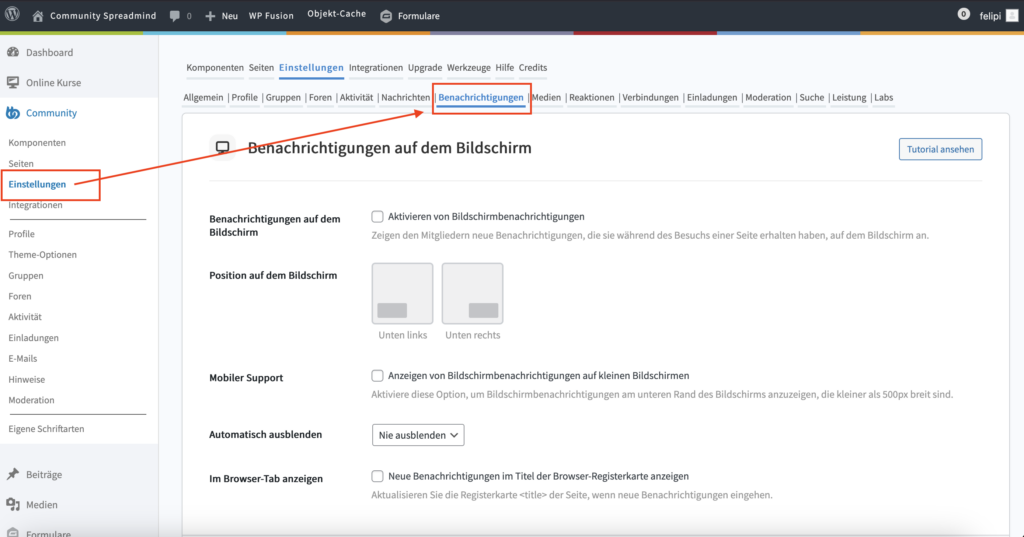Click the comments bubble icon
Image resolution: width=1024 pixels, height=537 pixels.
point(174,16)
